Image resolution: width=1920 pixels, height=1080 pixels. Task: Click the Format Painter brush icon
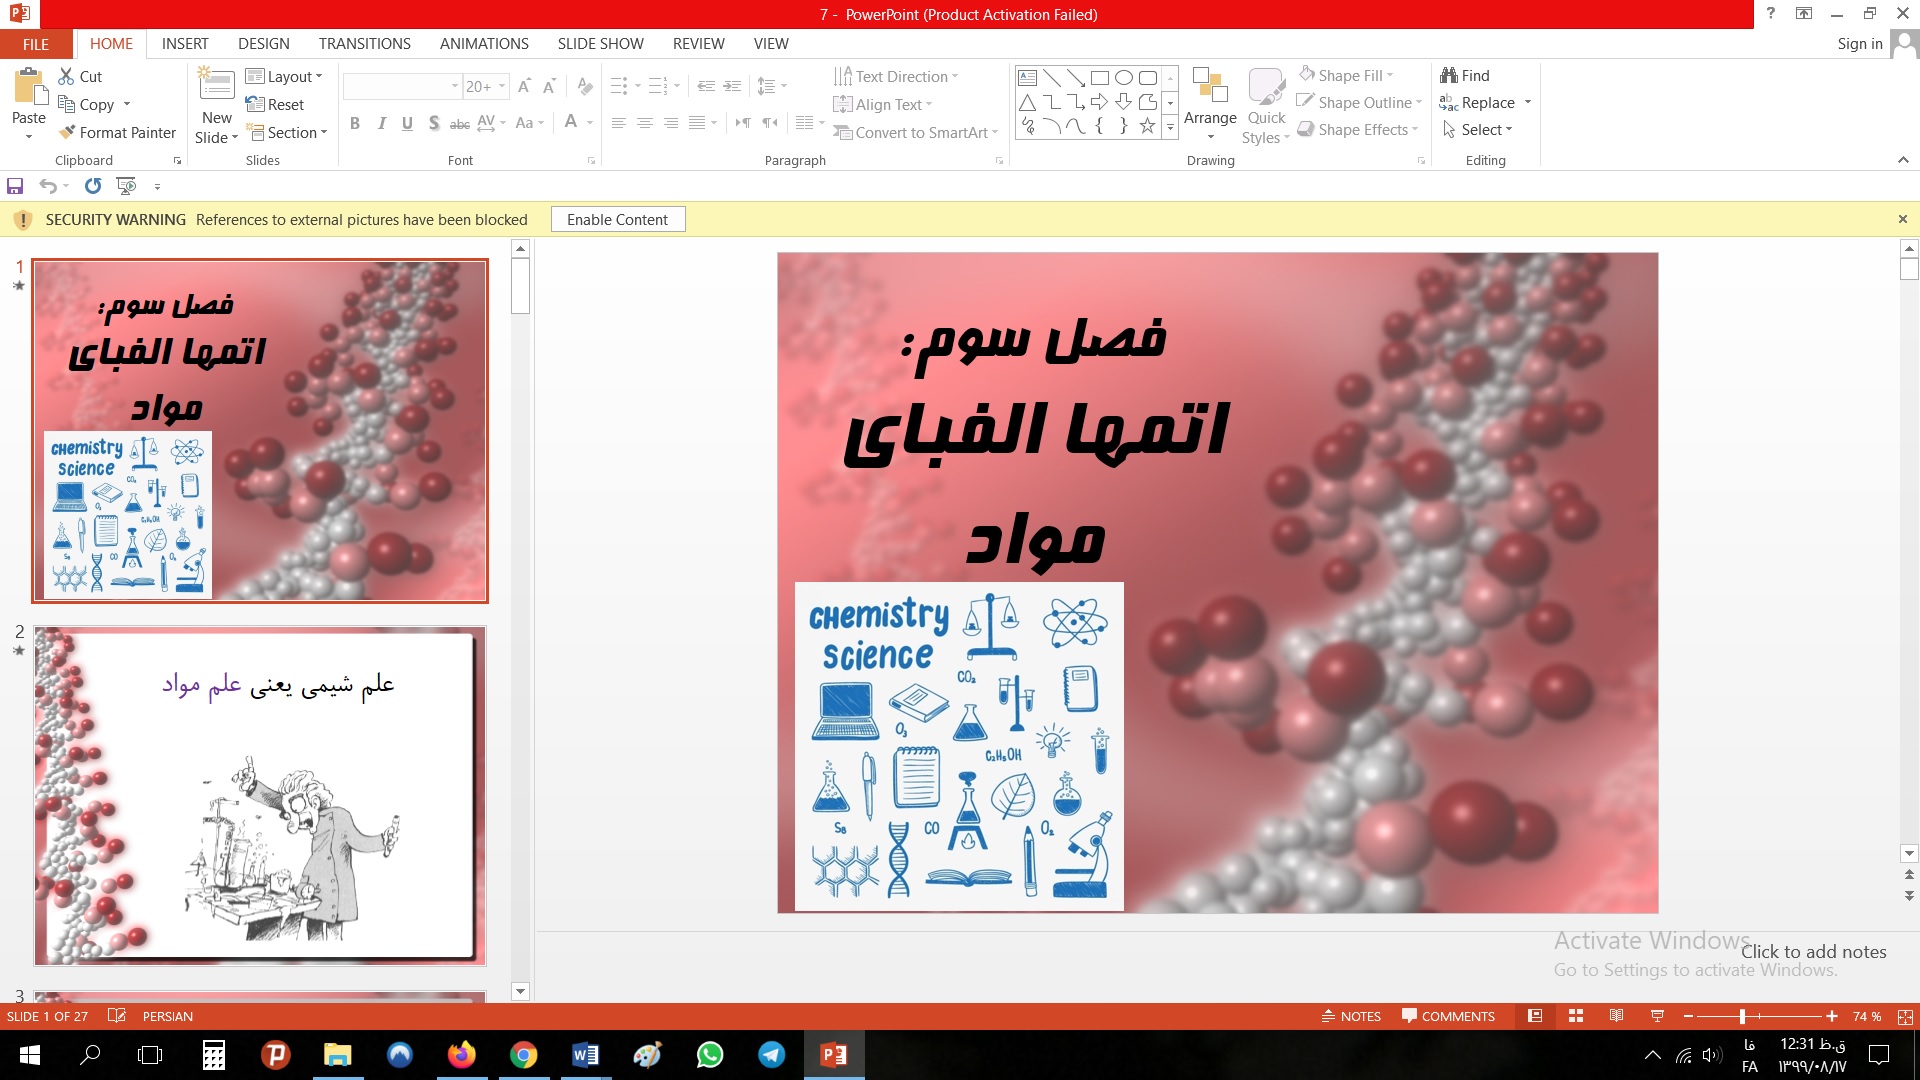tap(67, 132)
